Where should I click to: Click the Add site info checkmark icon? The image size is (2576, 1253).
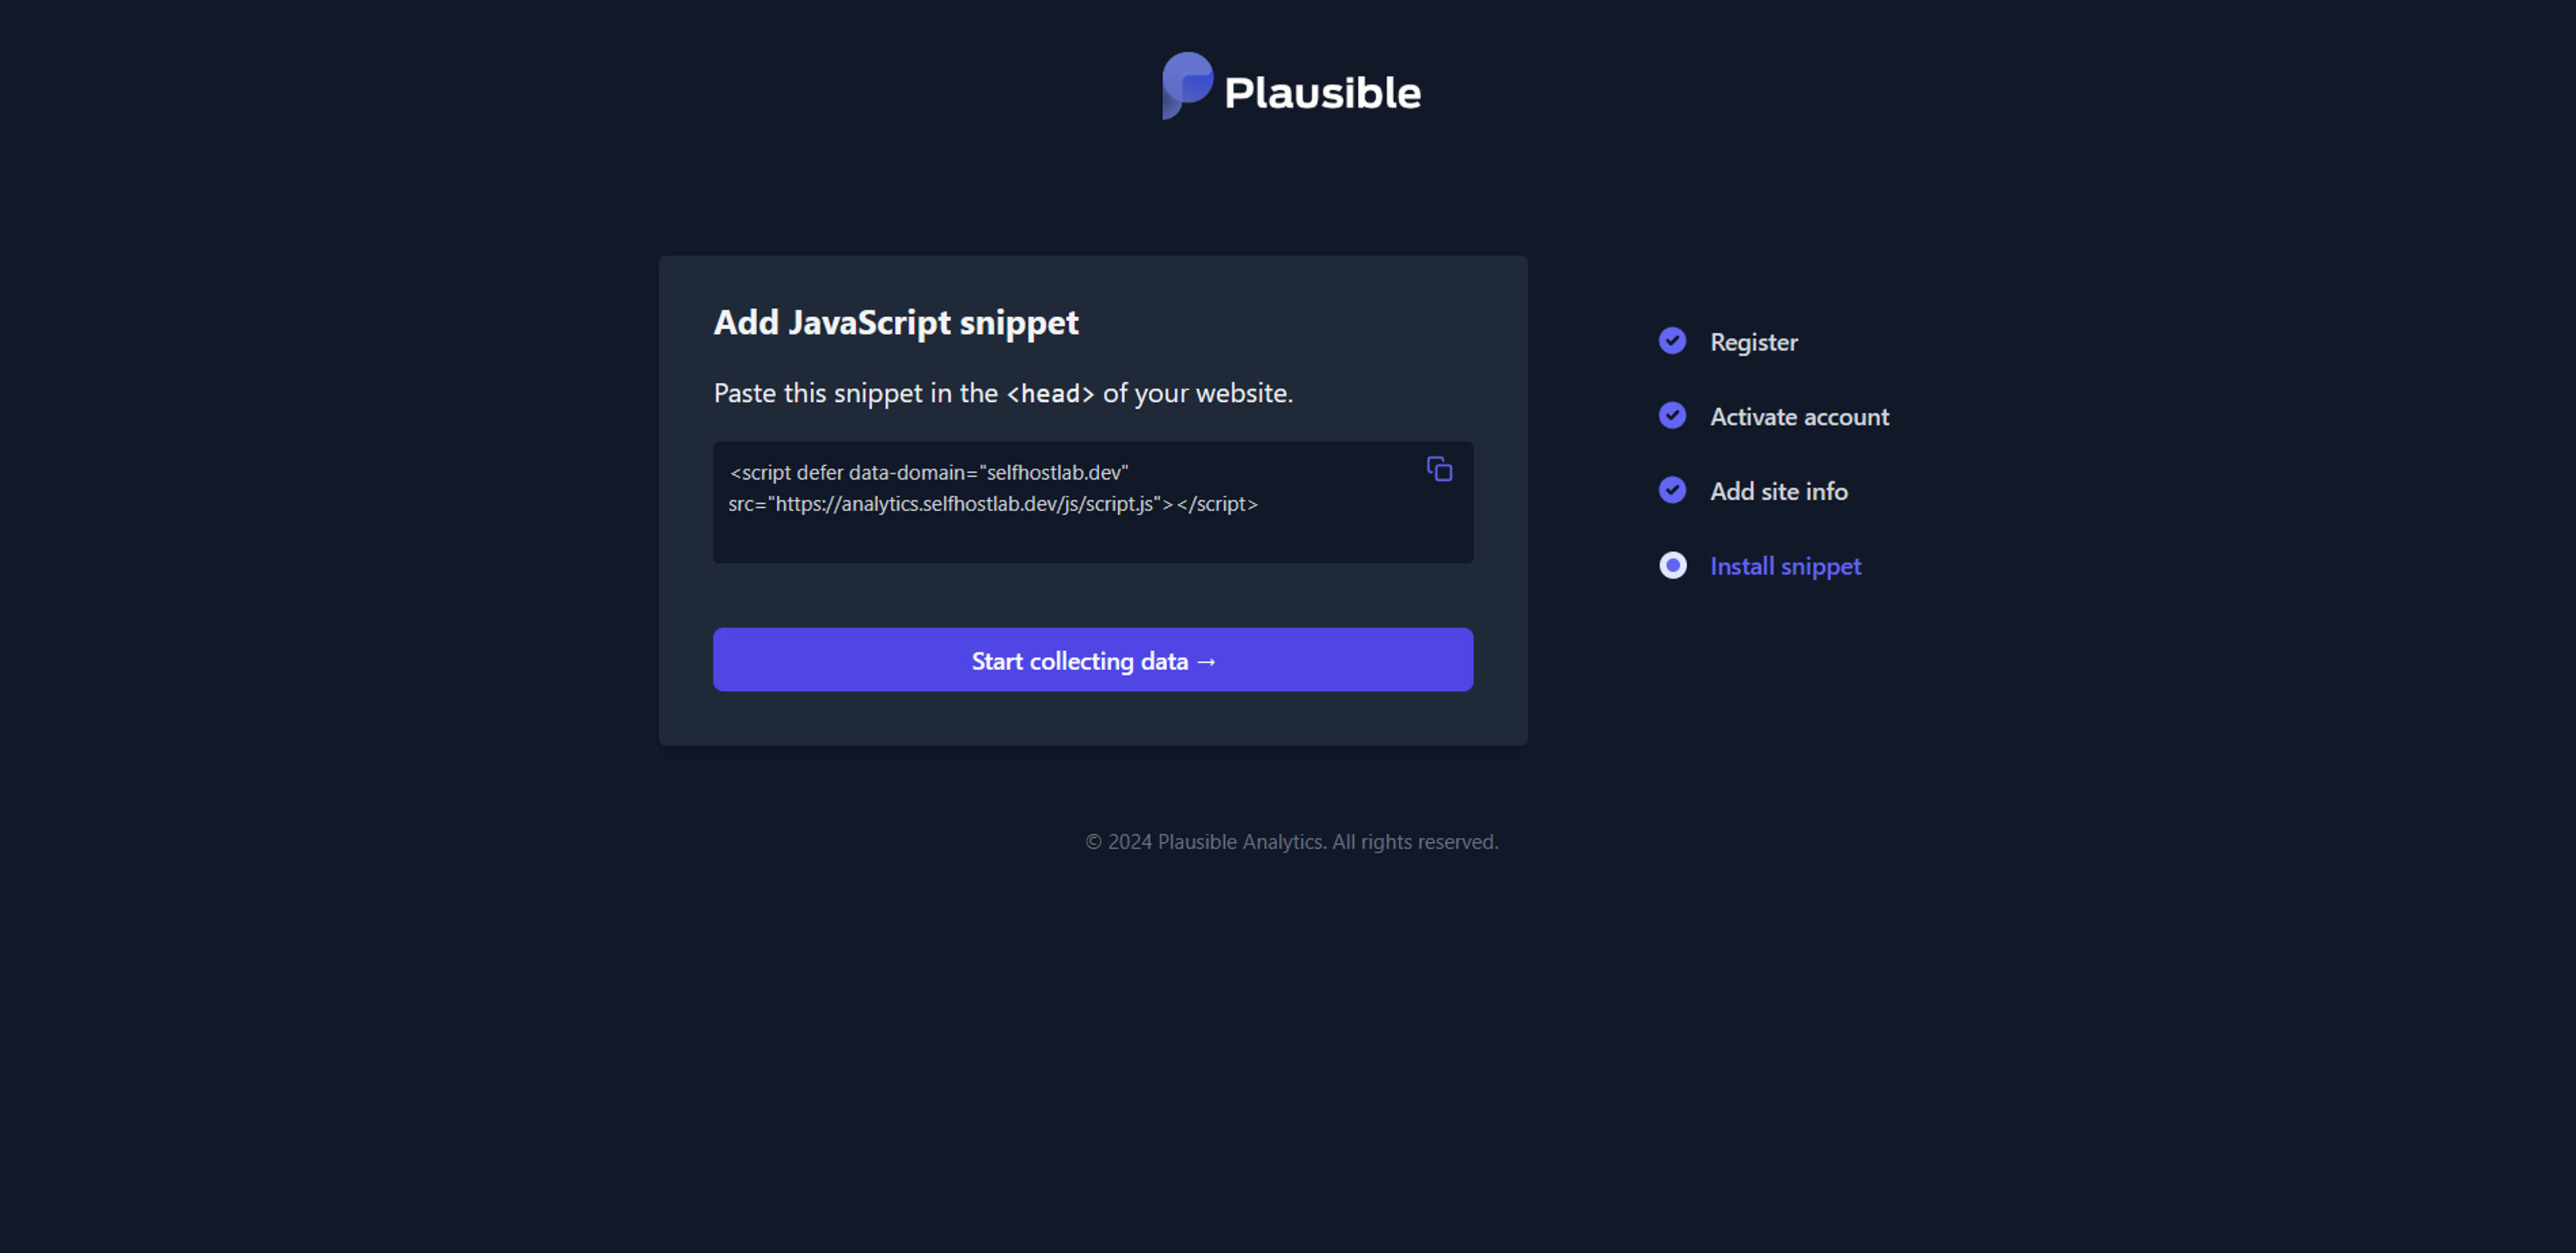coord(1672,490)
